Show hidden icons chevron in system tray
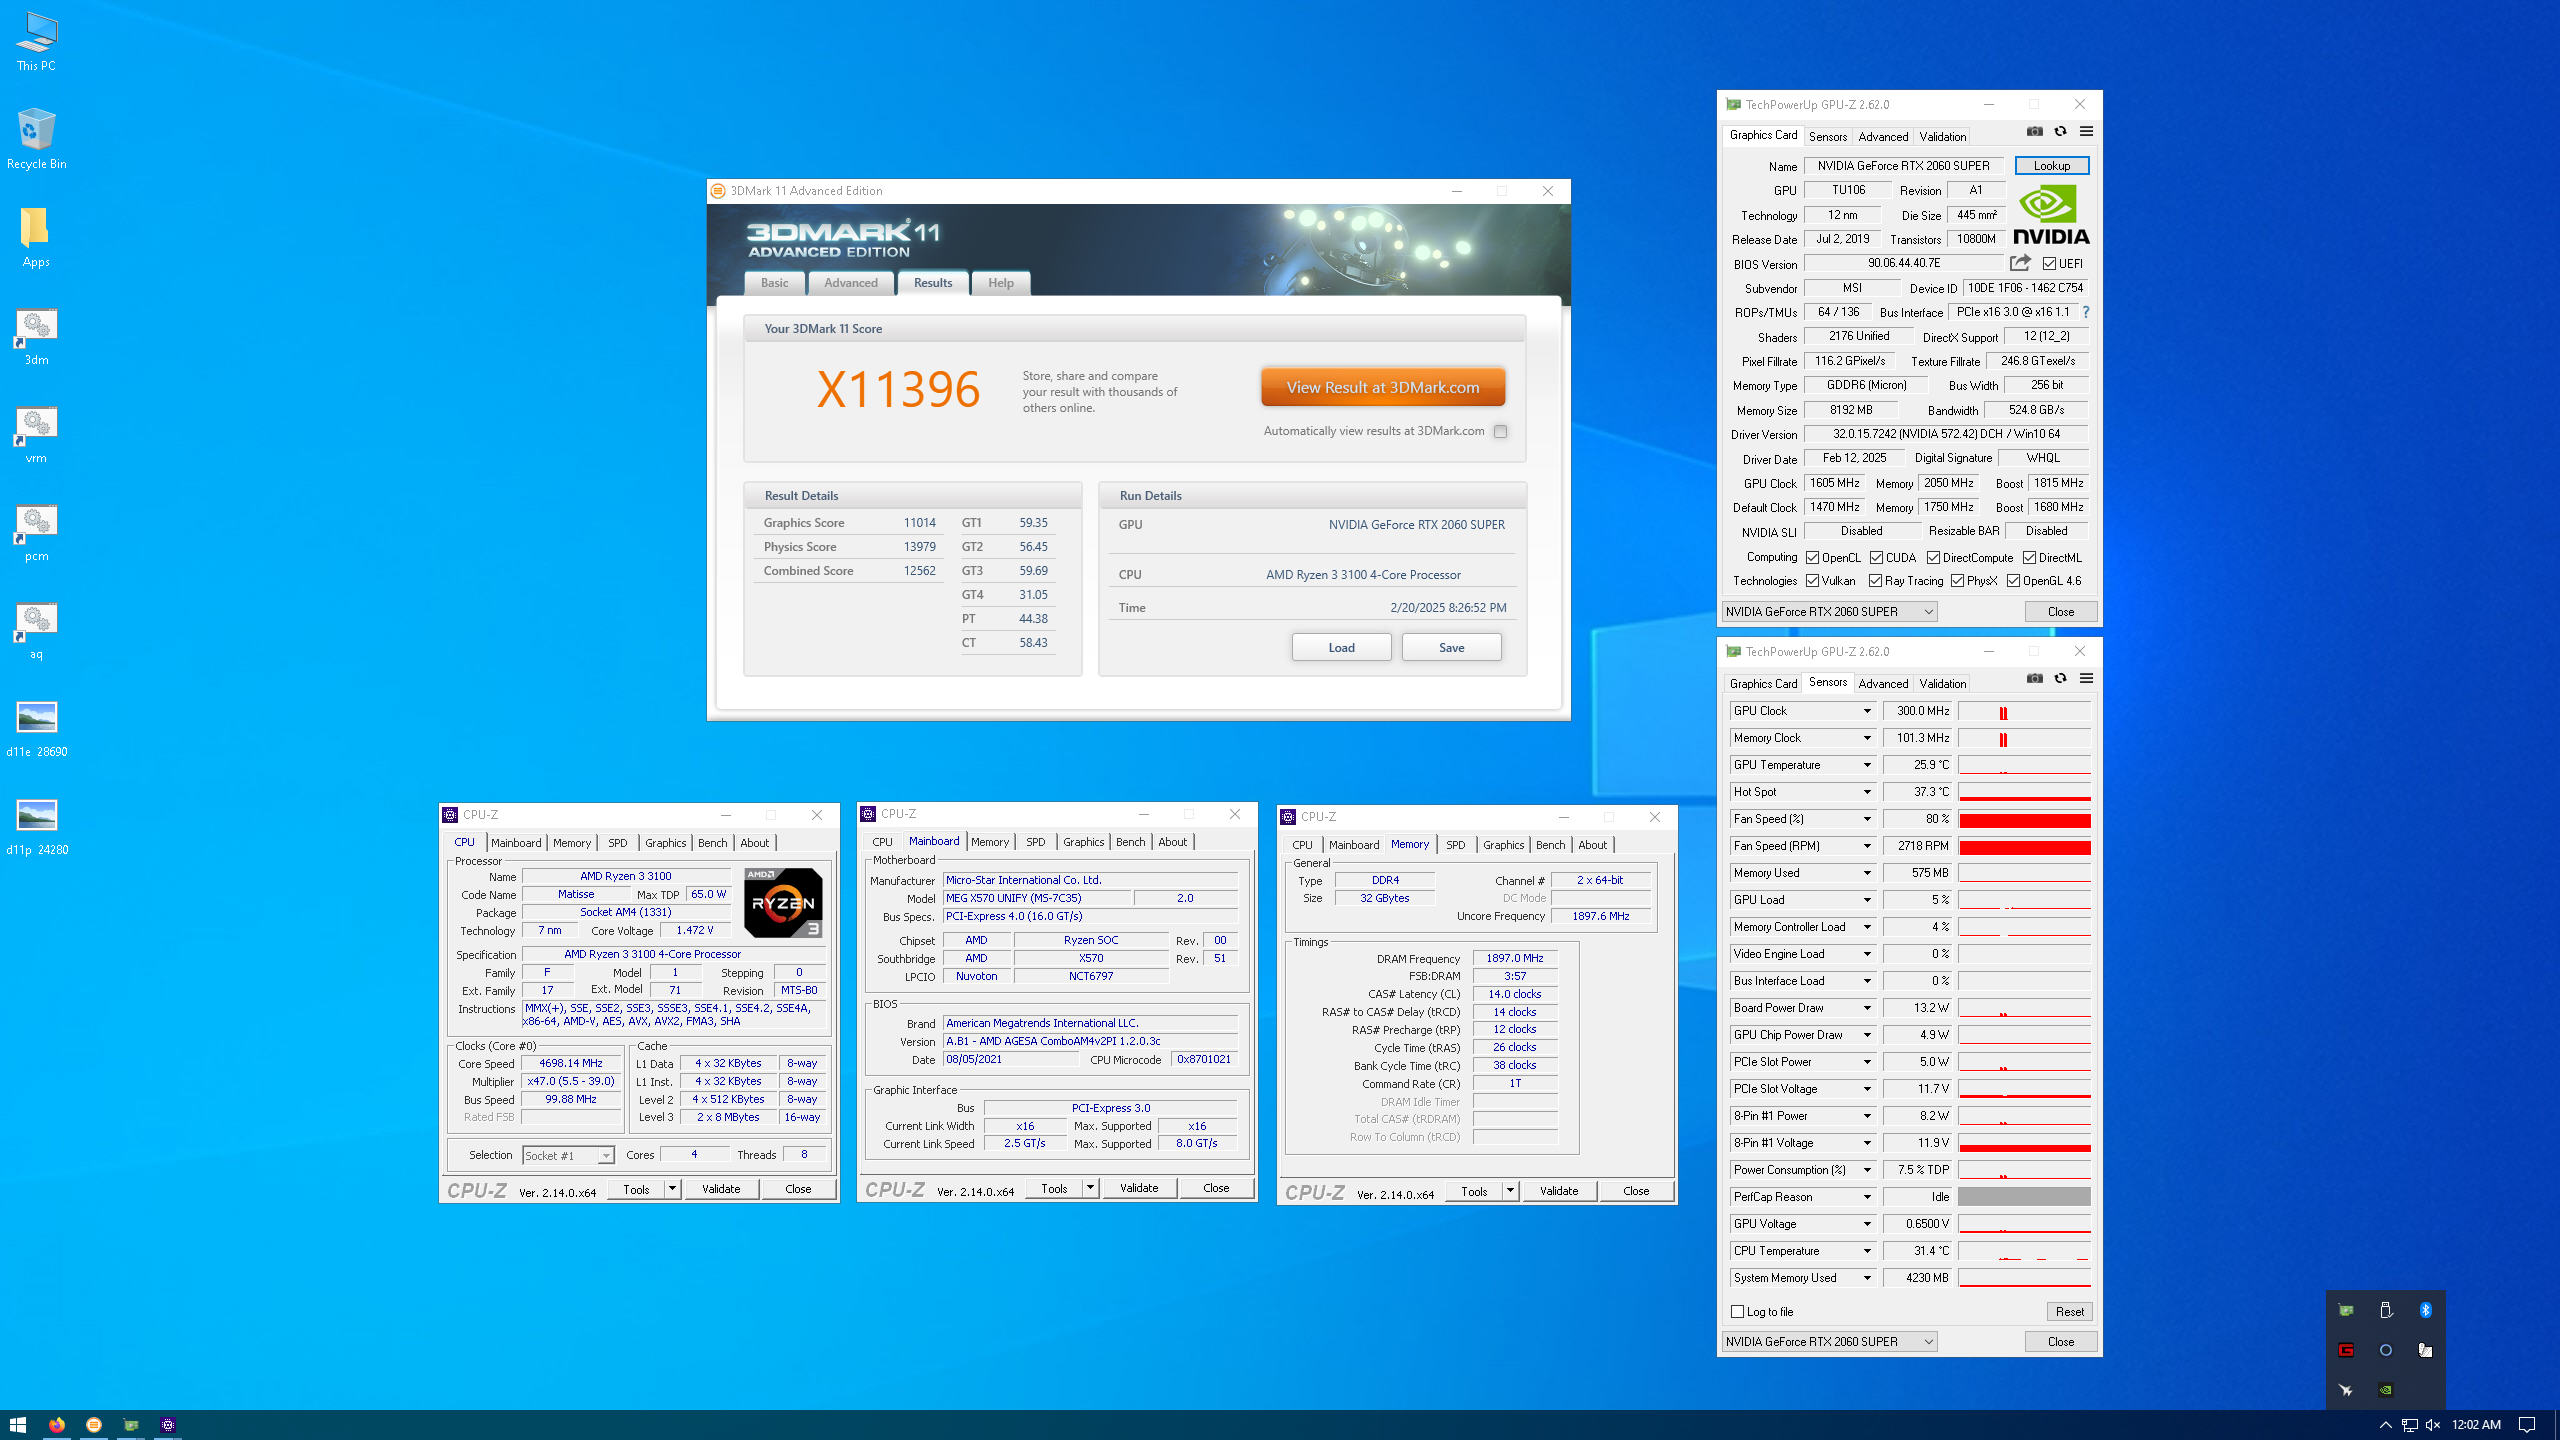Image resolution: width=2560 pixels, height=1440 pixels. (2385, 1424)
